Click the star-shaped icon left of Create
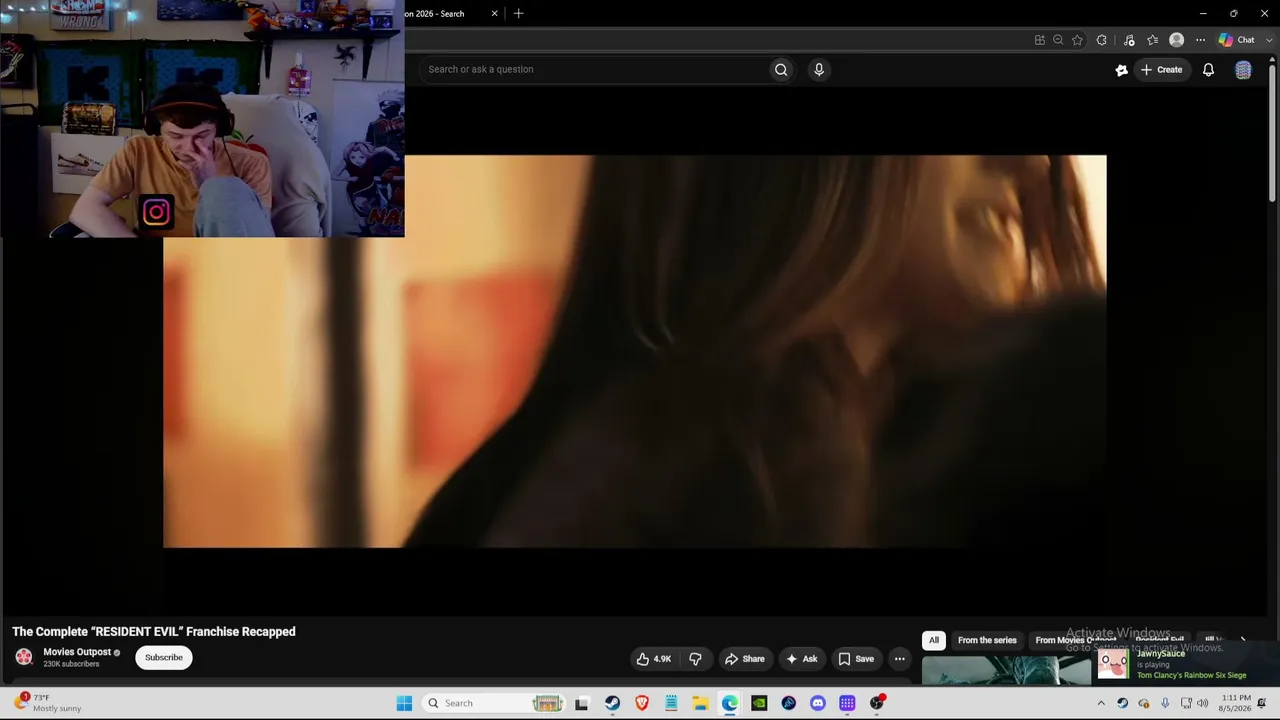 [x=1121, y=70]
